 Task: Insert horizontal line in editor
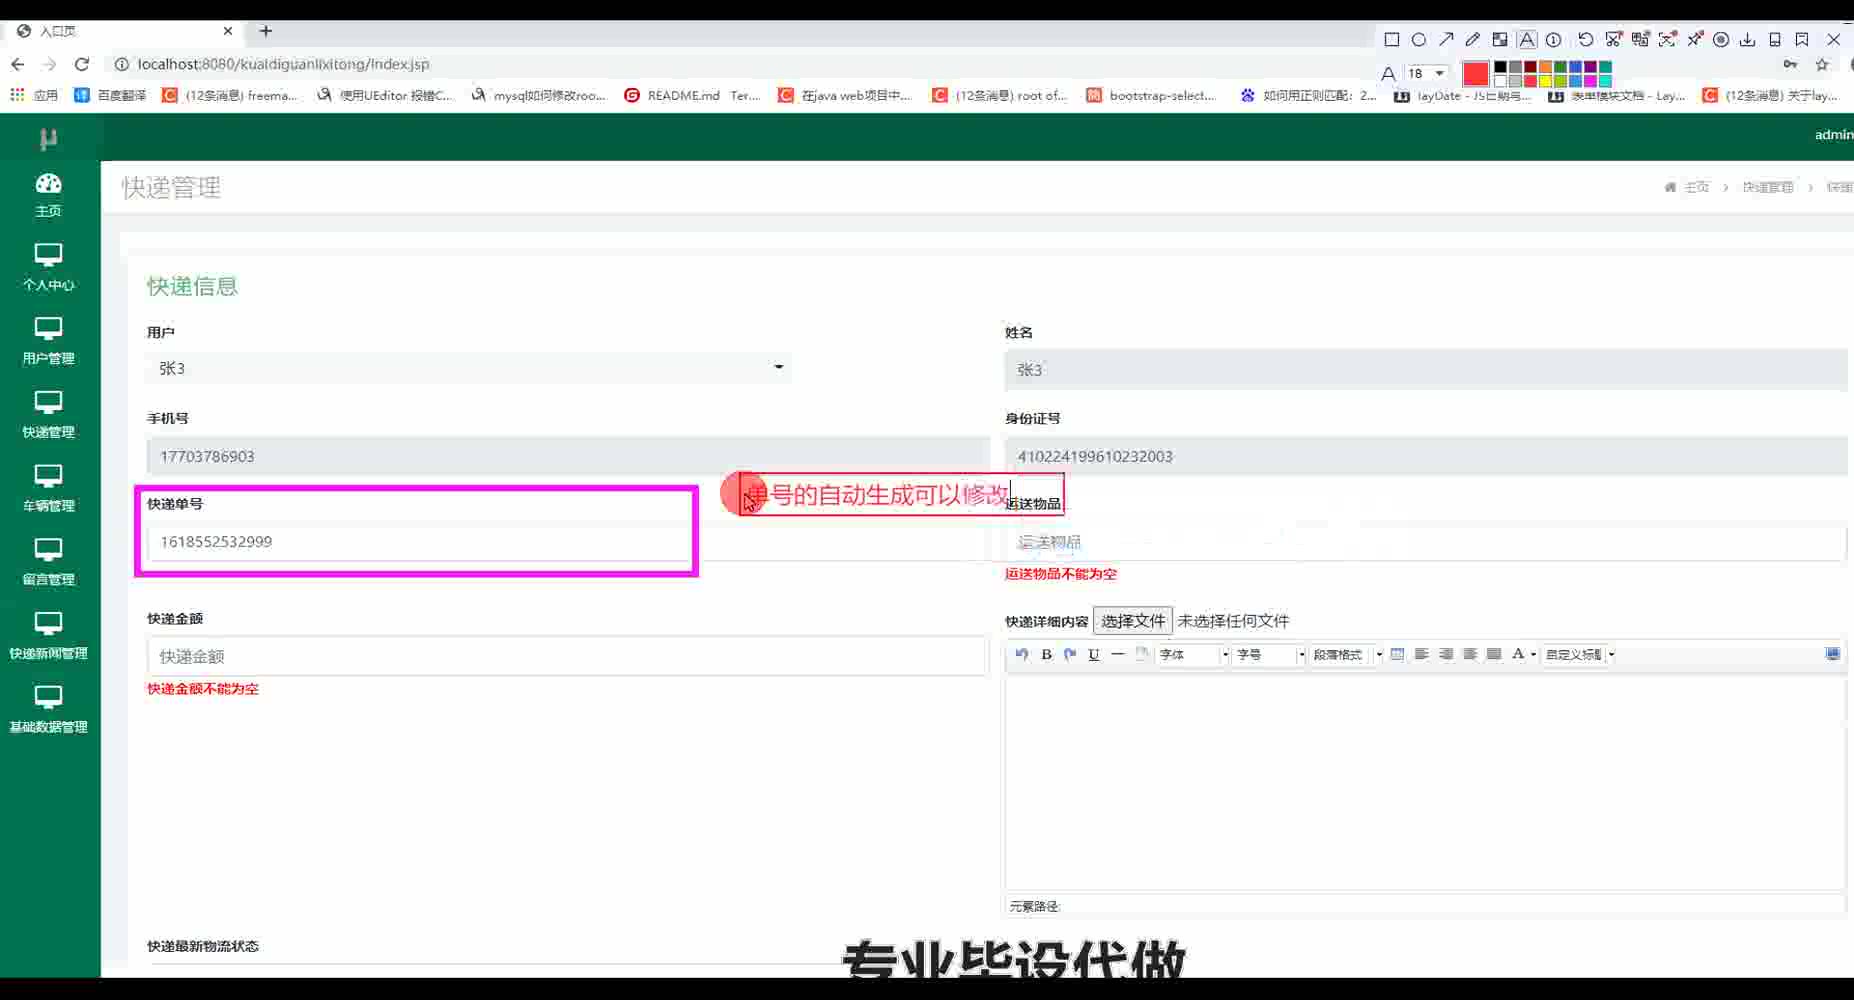click(x=1118, y=655)
